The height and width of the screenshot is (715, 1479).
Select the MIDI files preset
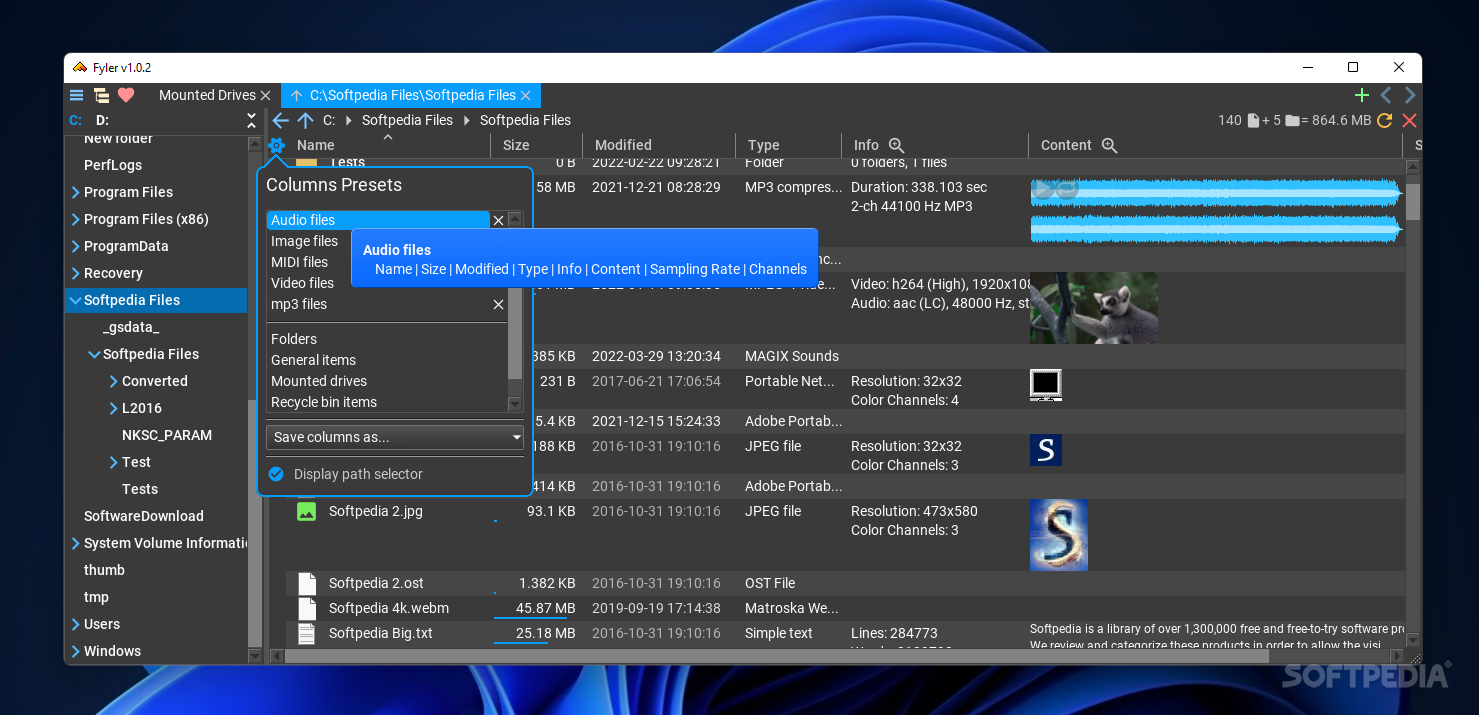[299, 262]
